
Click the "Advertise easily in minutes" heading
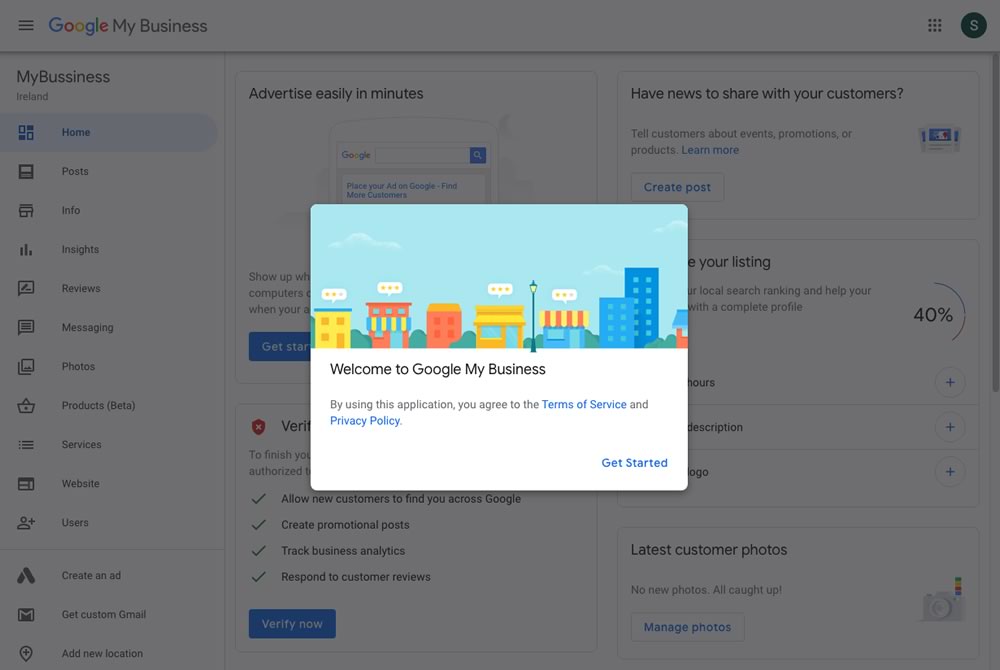point(336,94)
